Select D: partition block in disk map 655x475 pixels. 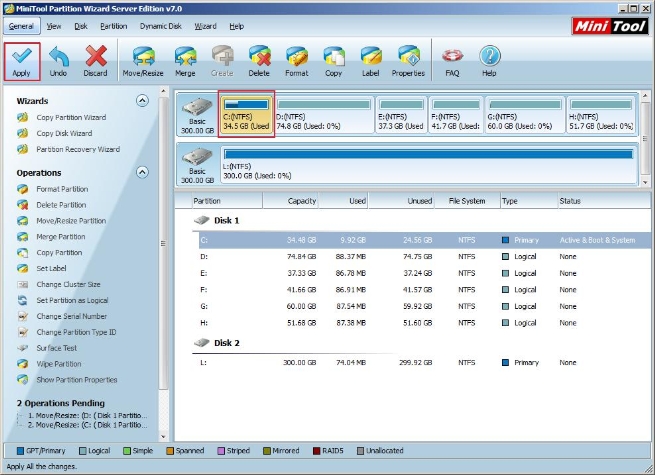(324, 115)
